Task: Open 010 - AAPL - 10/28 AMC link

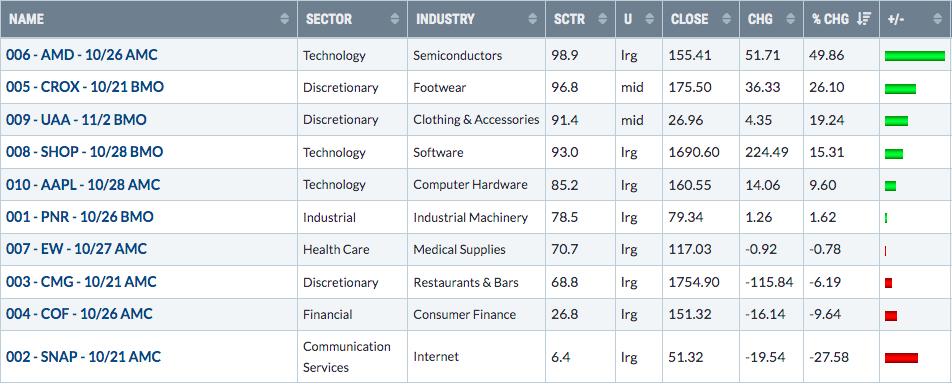Action: [x=83, y=185]
